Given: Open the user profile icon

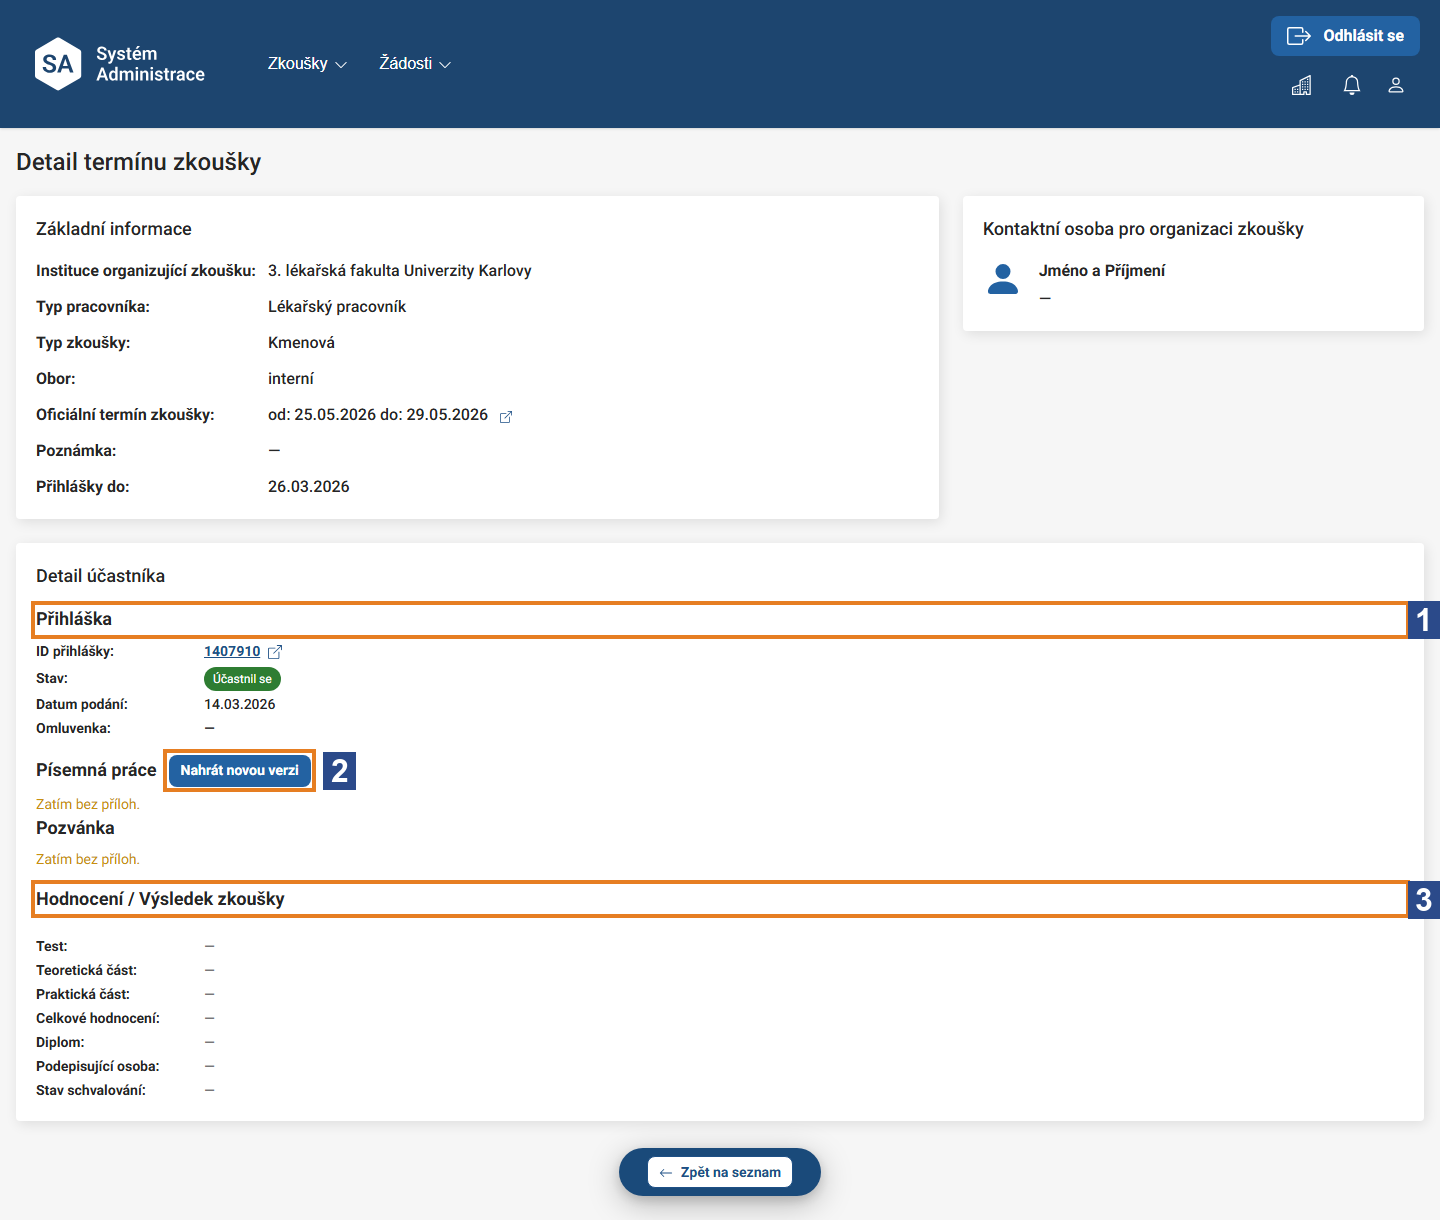Looking at the screenshot, I should point(1396,85).
